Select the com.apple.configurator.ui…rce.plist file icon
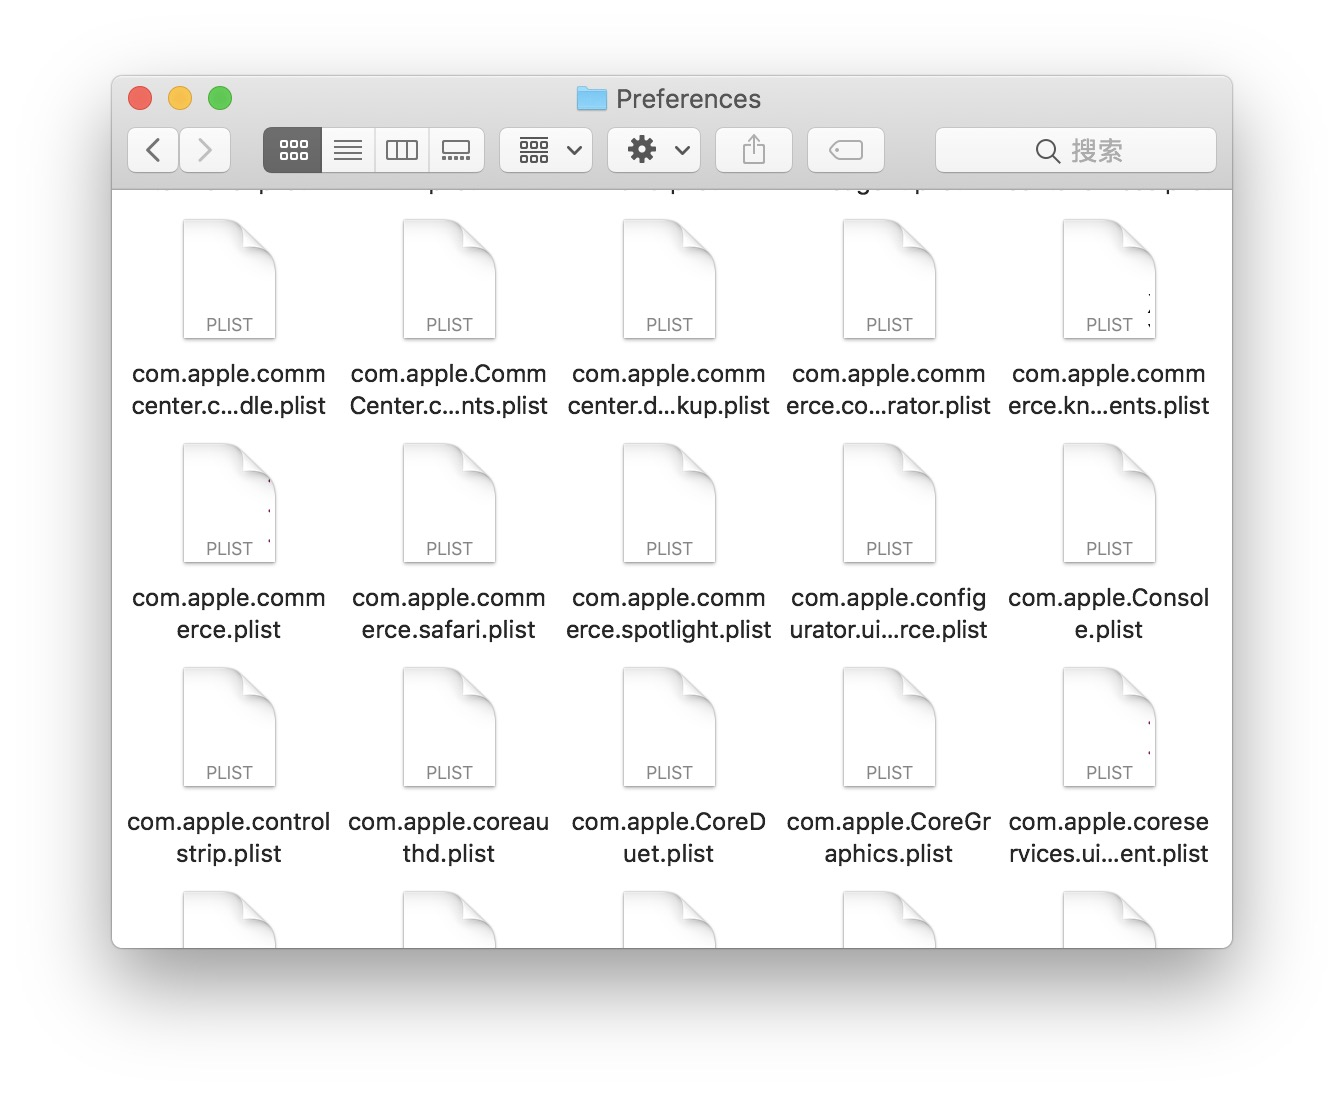 pos(889,503)
